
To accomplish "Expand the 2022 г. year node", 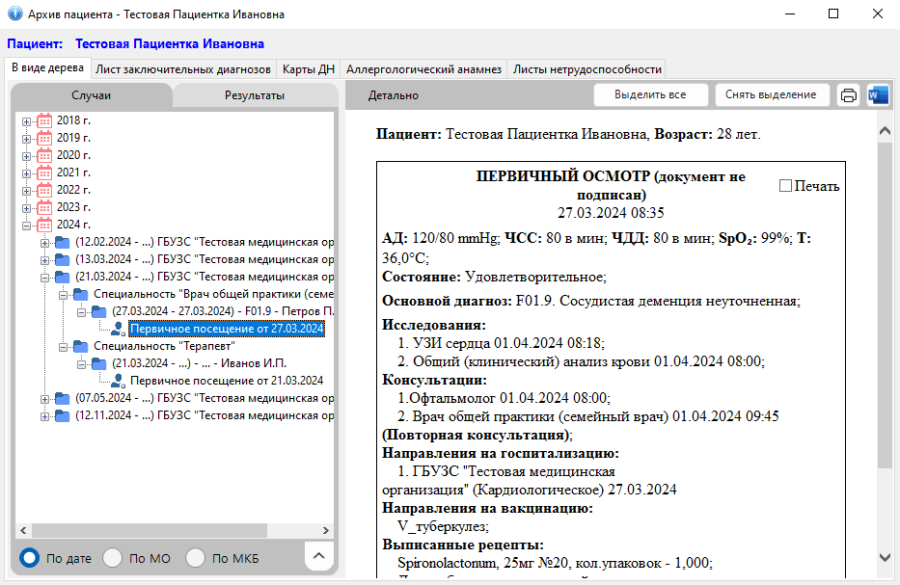I will [x=26, y=191].
